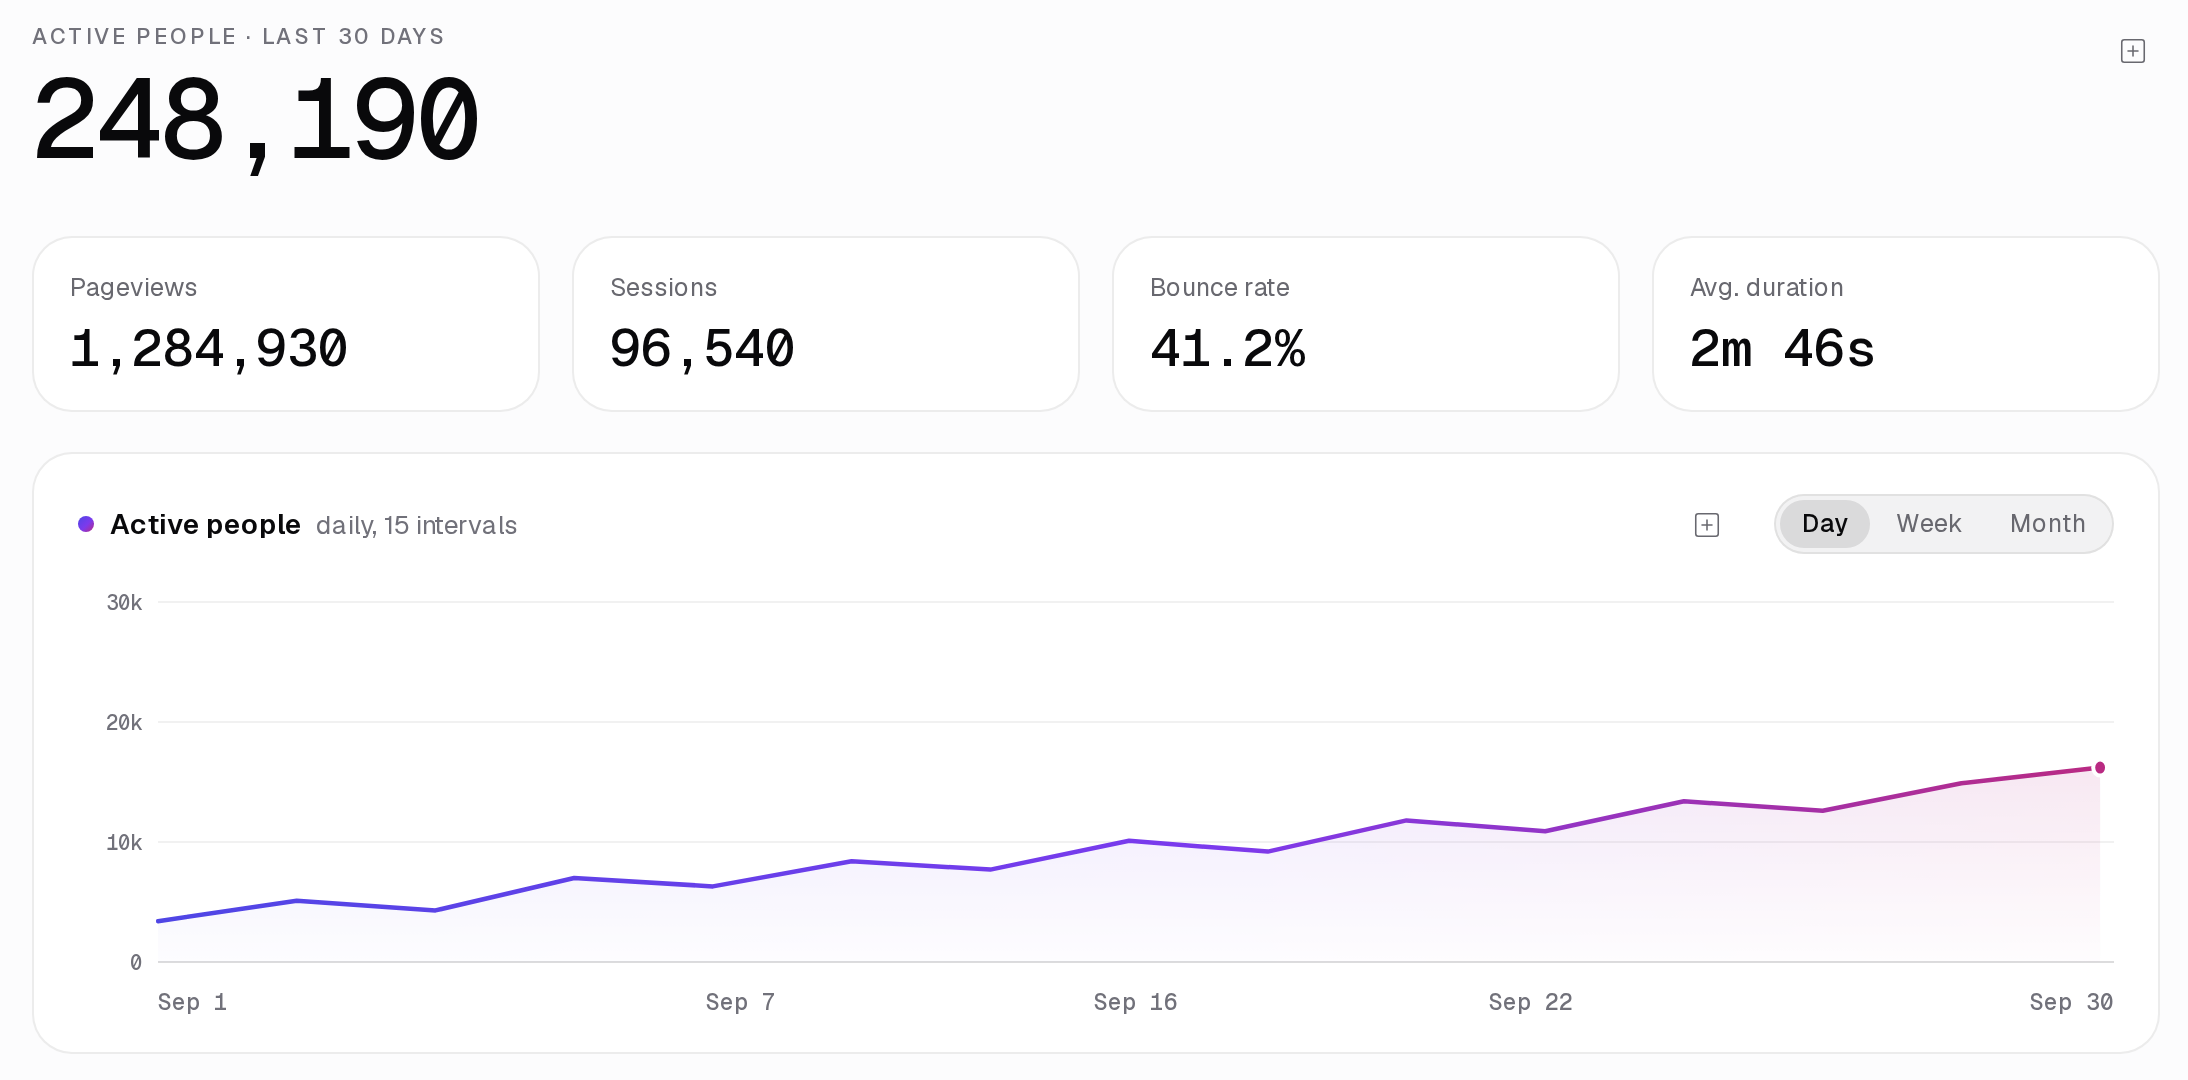Click the Sep 22 axis label
This screenshot has width=2188, height=1080.
click(1530, 1002)
